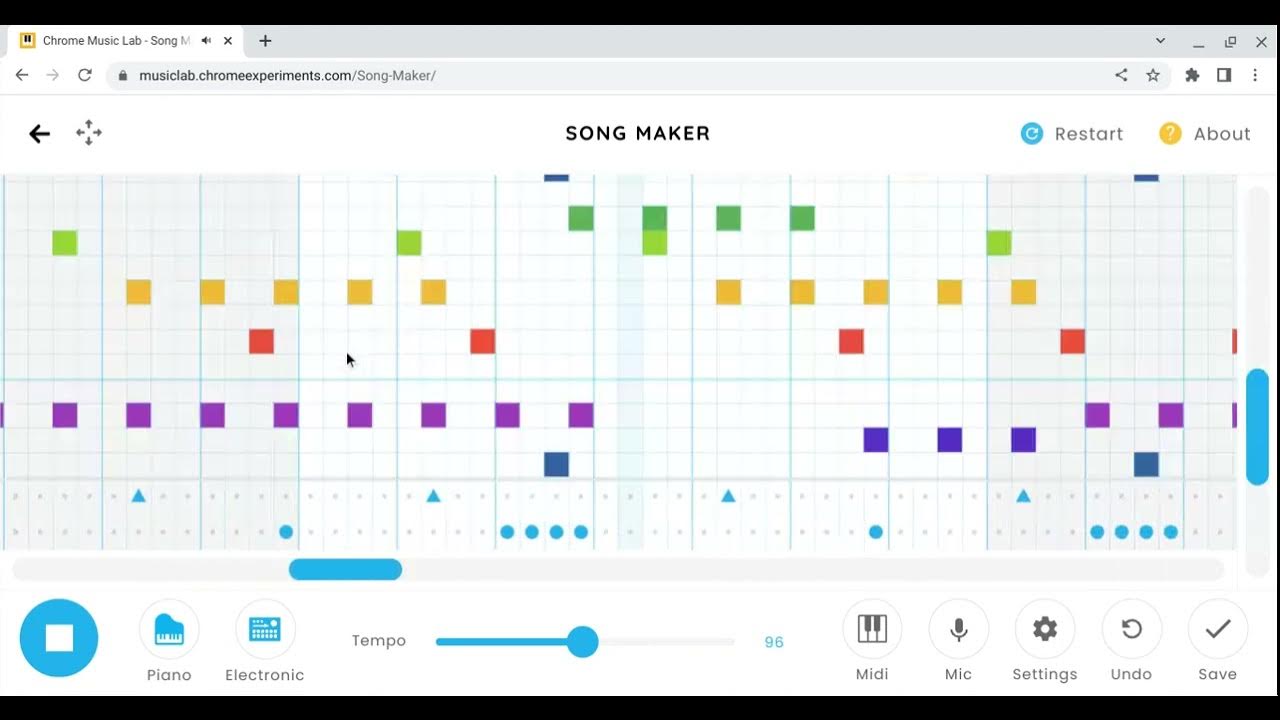This screenshot has width=1280, height=720.
Task: Open a new browser tab
Action: [x=265, y=41]
